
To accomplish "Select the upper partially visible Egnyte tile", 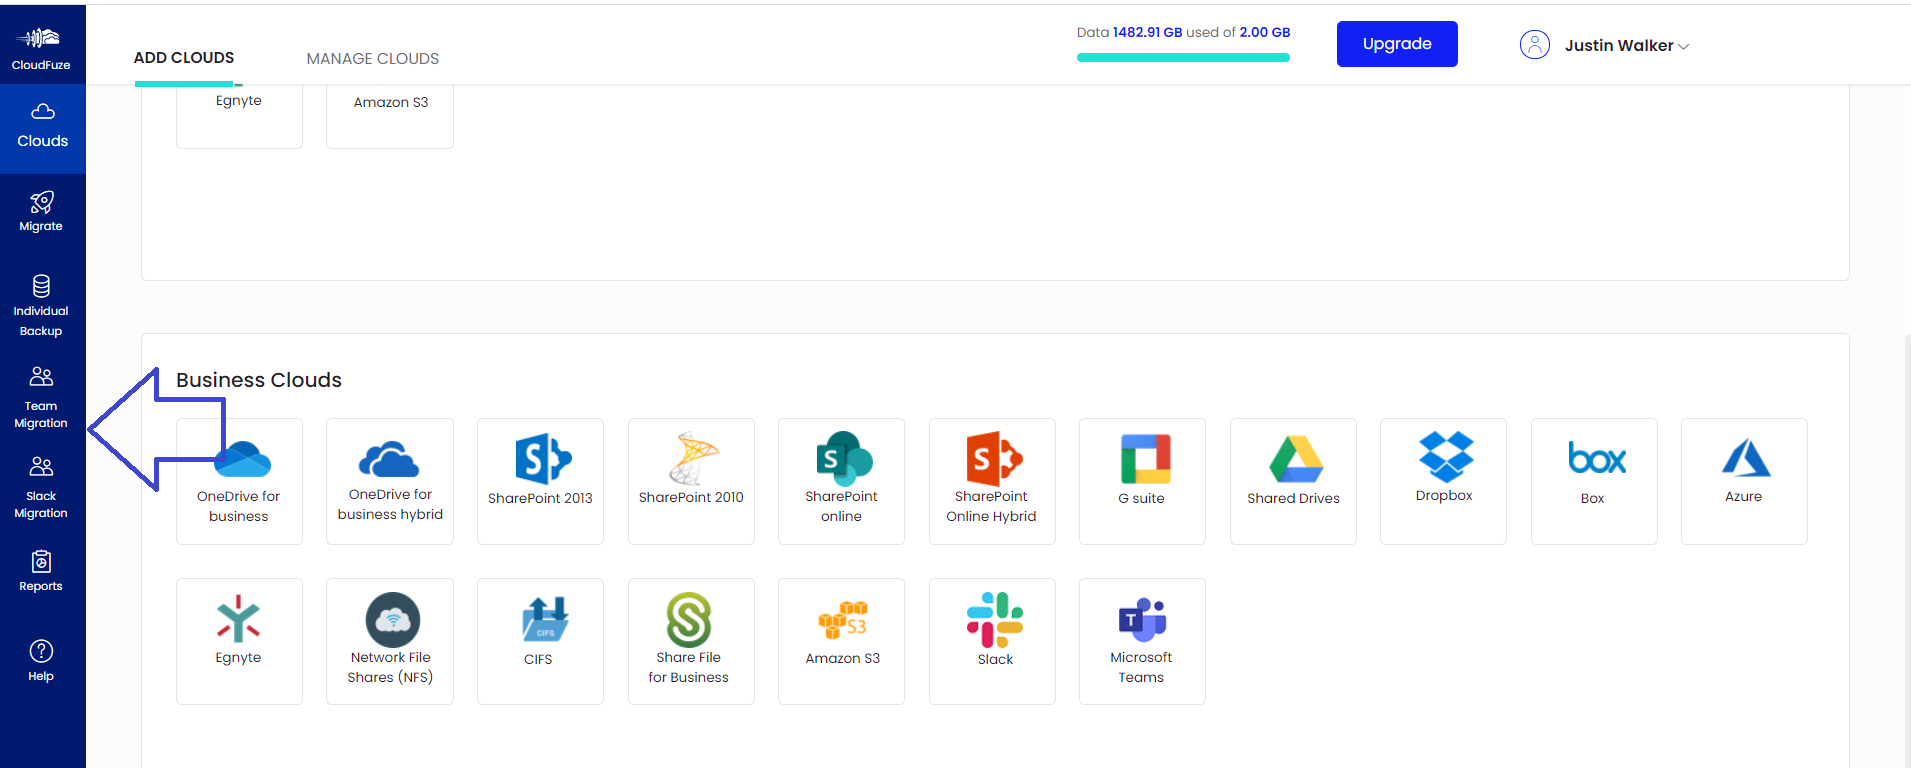I will click(x=239, y=116).
